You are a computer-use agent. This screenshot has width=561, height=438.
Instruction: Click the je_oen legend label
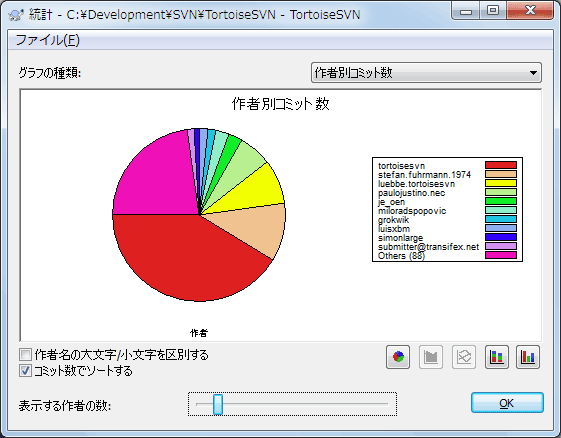point(391,202)
